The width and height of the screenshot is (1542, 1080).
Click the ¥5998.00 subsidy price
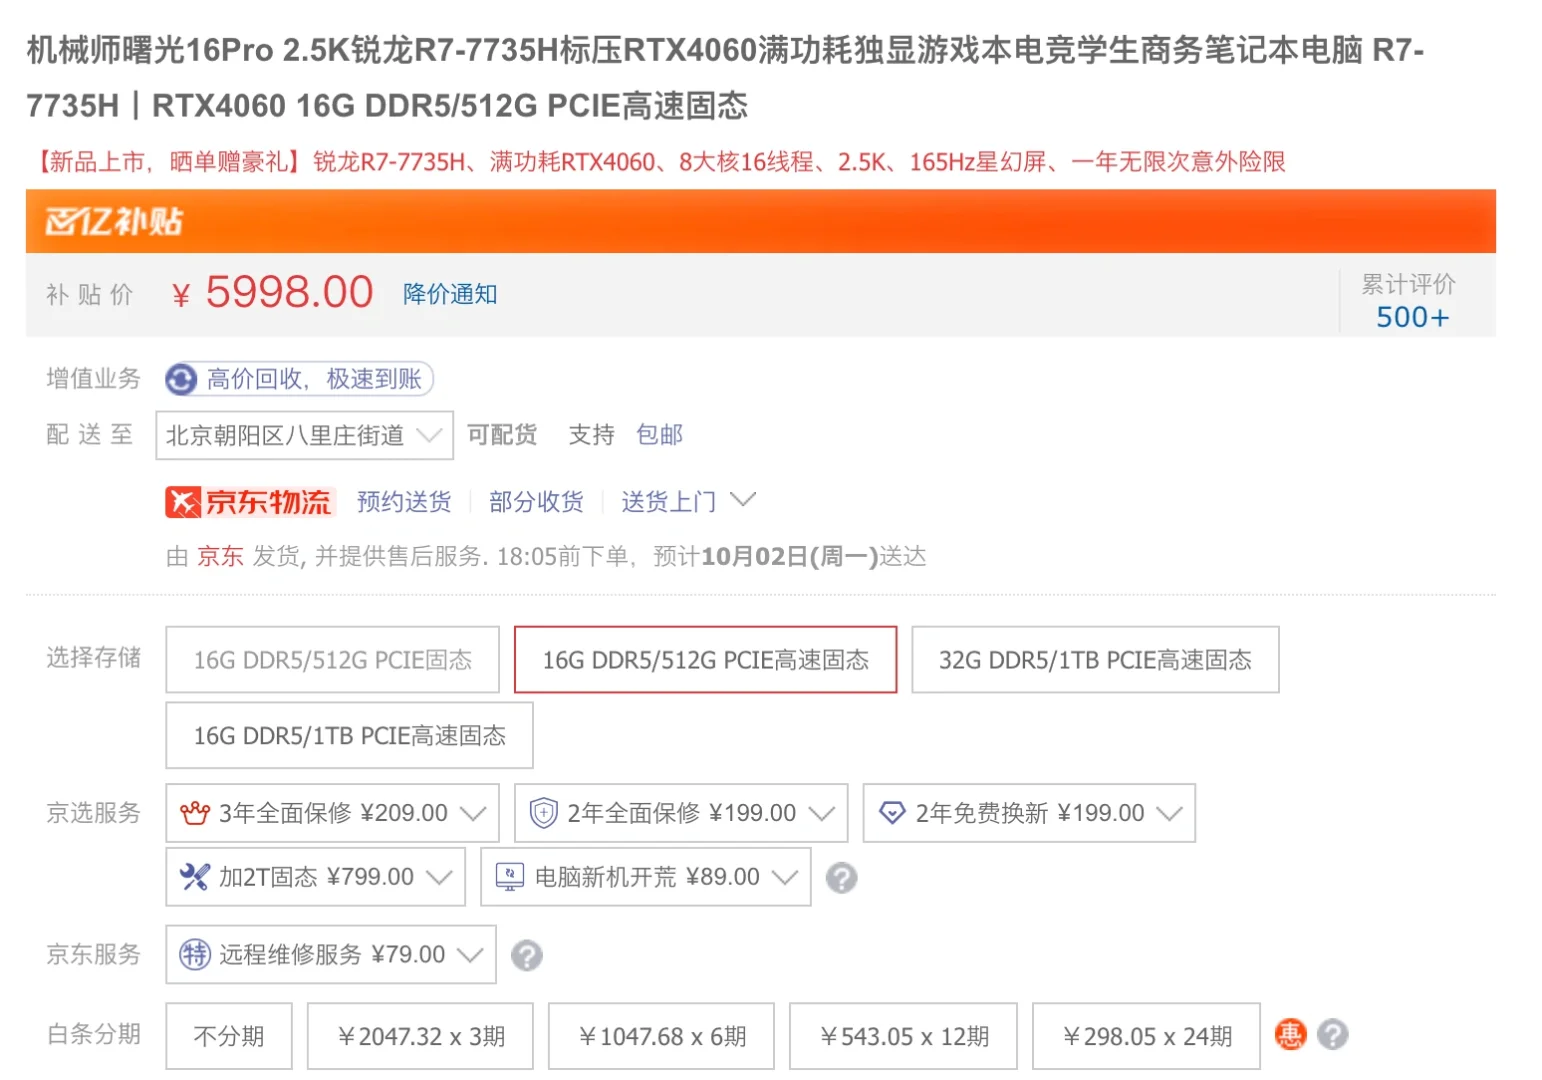coord(273,293)
